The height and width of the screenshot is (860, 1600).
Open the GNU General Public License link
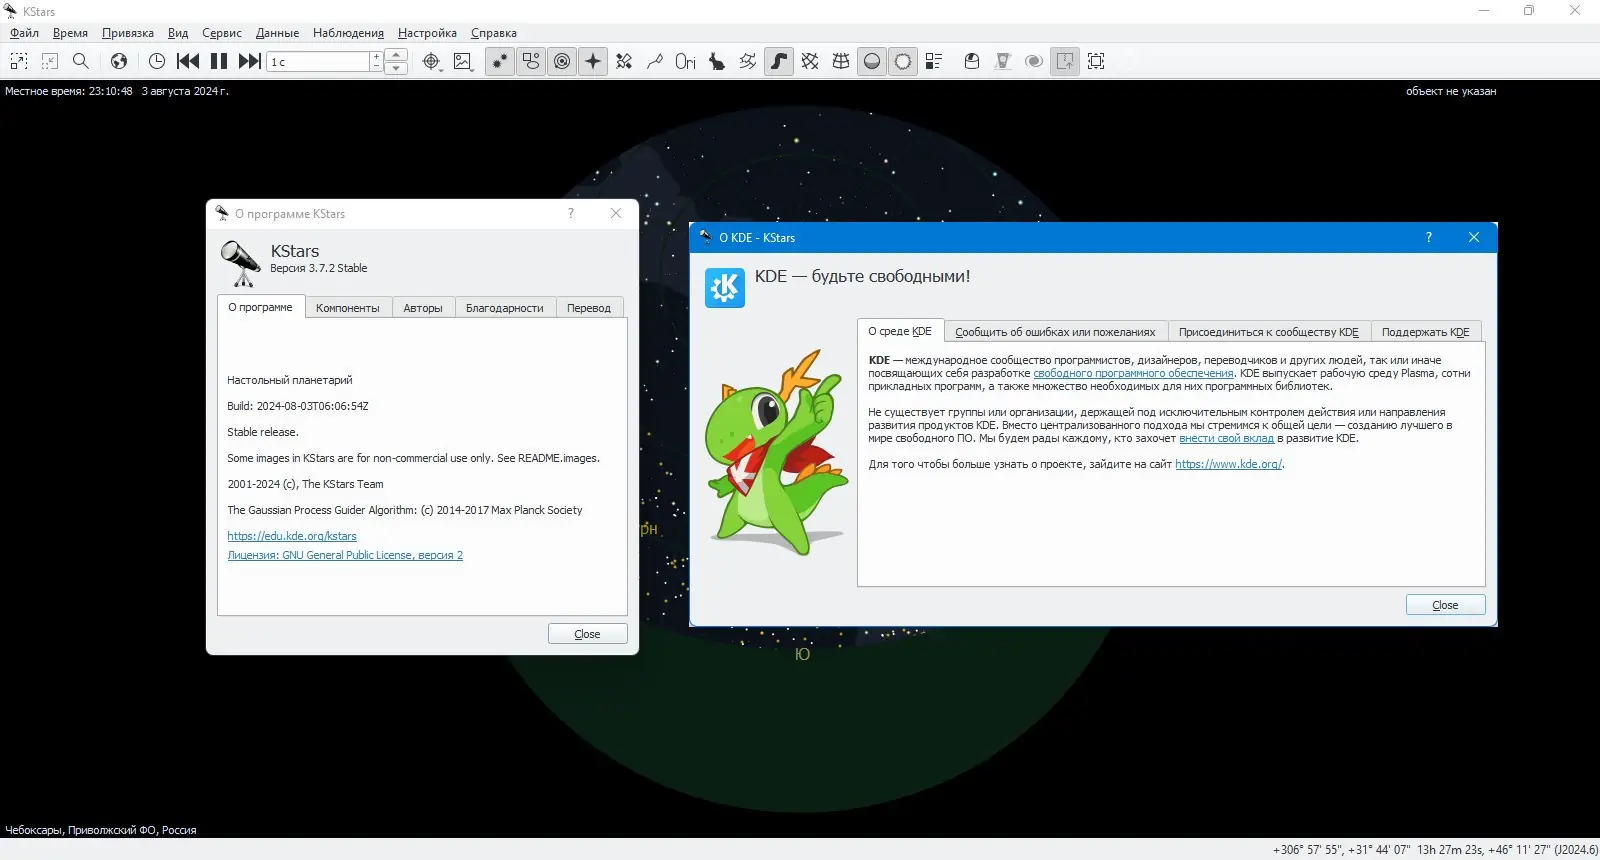click(345, 555)
